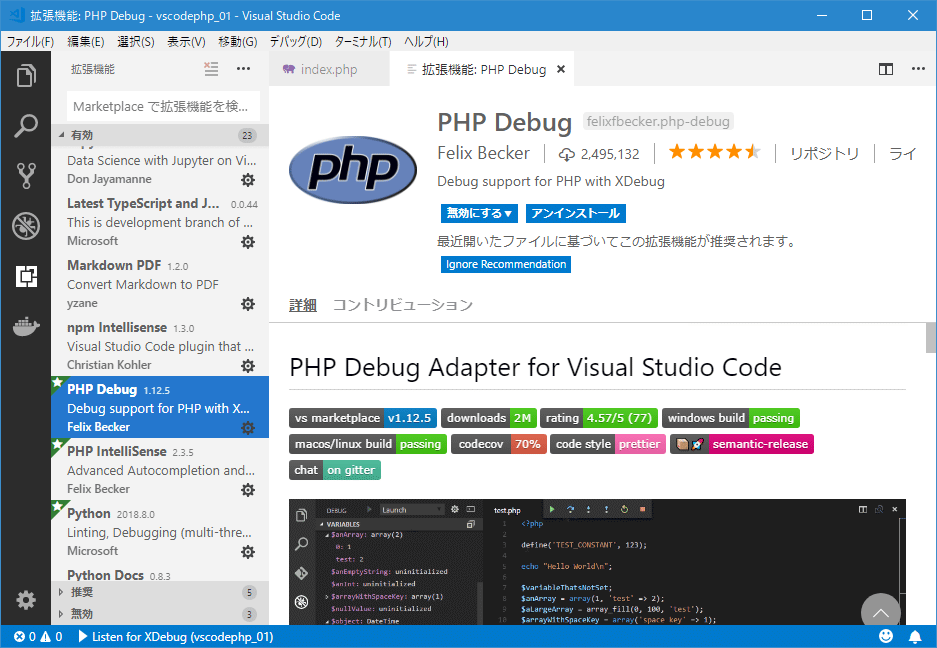Click the star rating display
Screen dimensions: 937x648
(714, 152)
